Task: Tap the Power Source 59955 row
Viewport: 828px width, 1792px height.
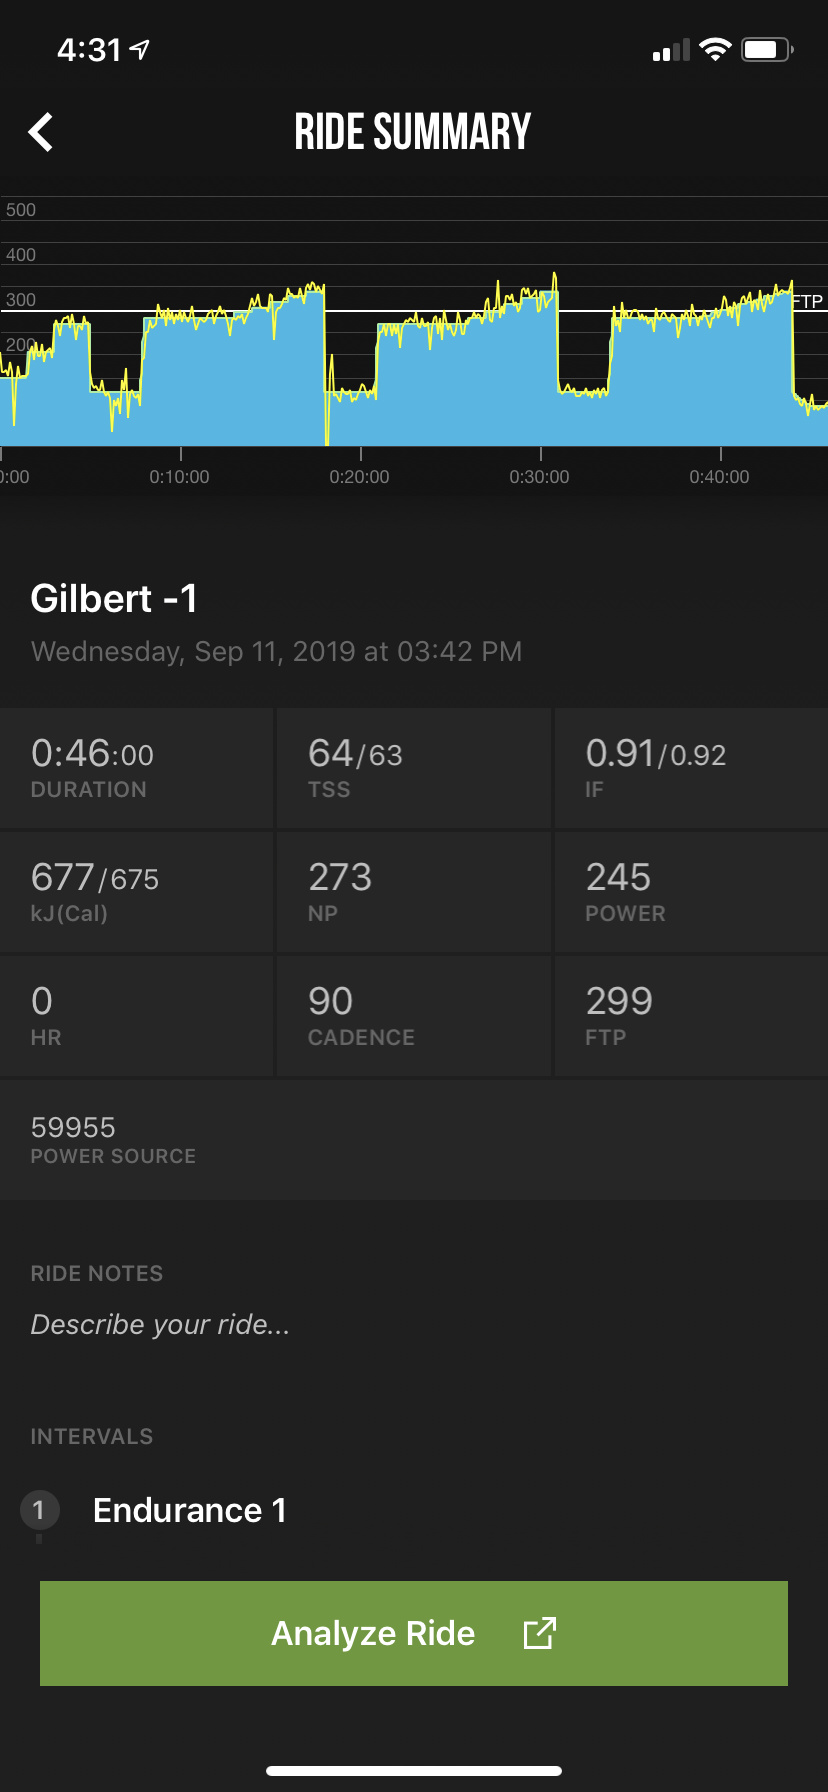Action: pos(413,1140)
